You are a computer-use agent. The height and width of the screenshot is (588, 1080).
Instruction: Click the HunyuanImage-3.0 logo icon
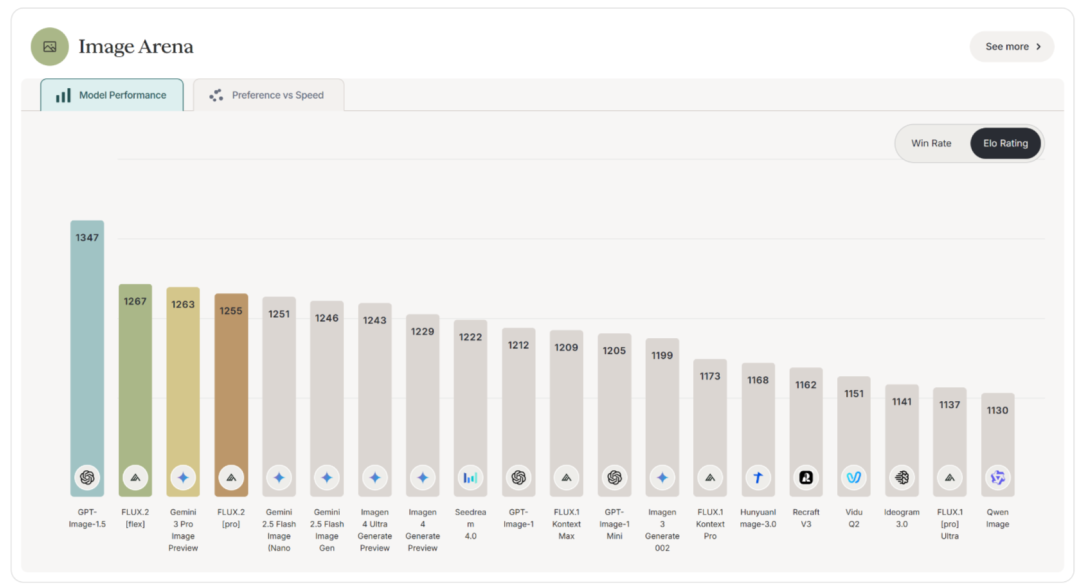coord(758,477)
